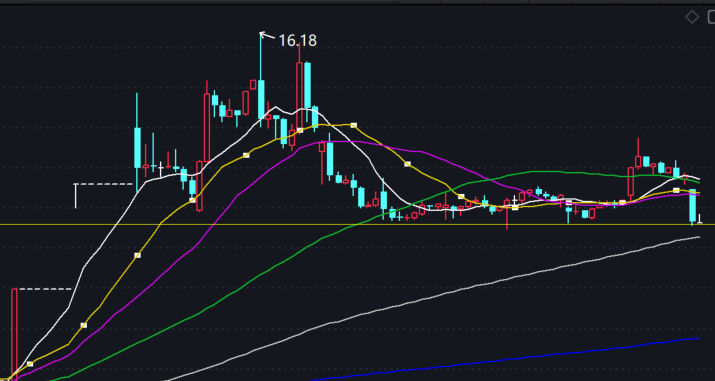
Task: Click the tall red breakout candle near the right edge
Action: [631, 181]
